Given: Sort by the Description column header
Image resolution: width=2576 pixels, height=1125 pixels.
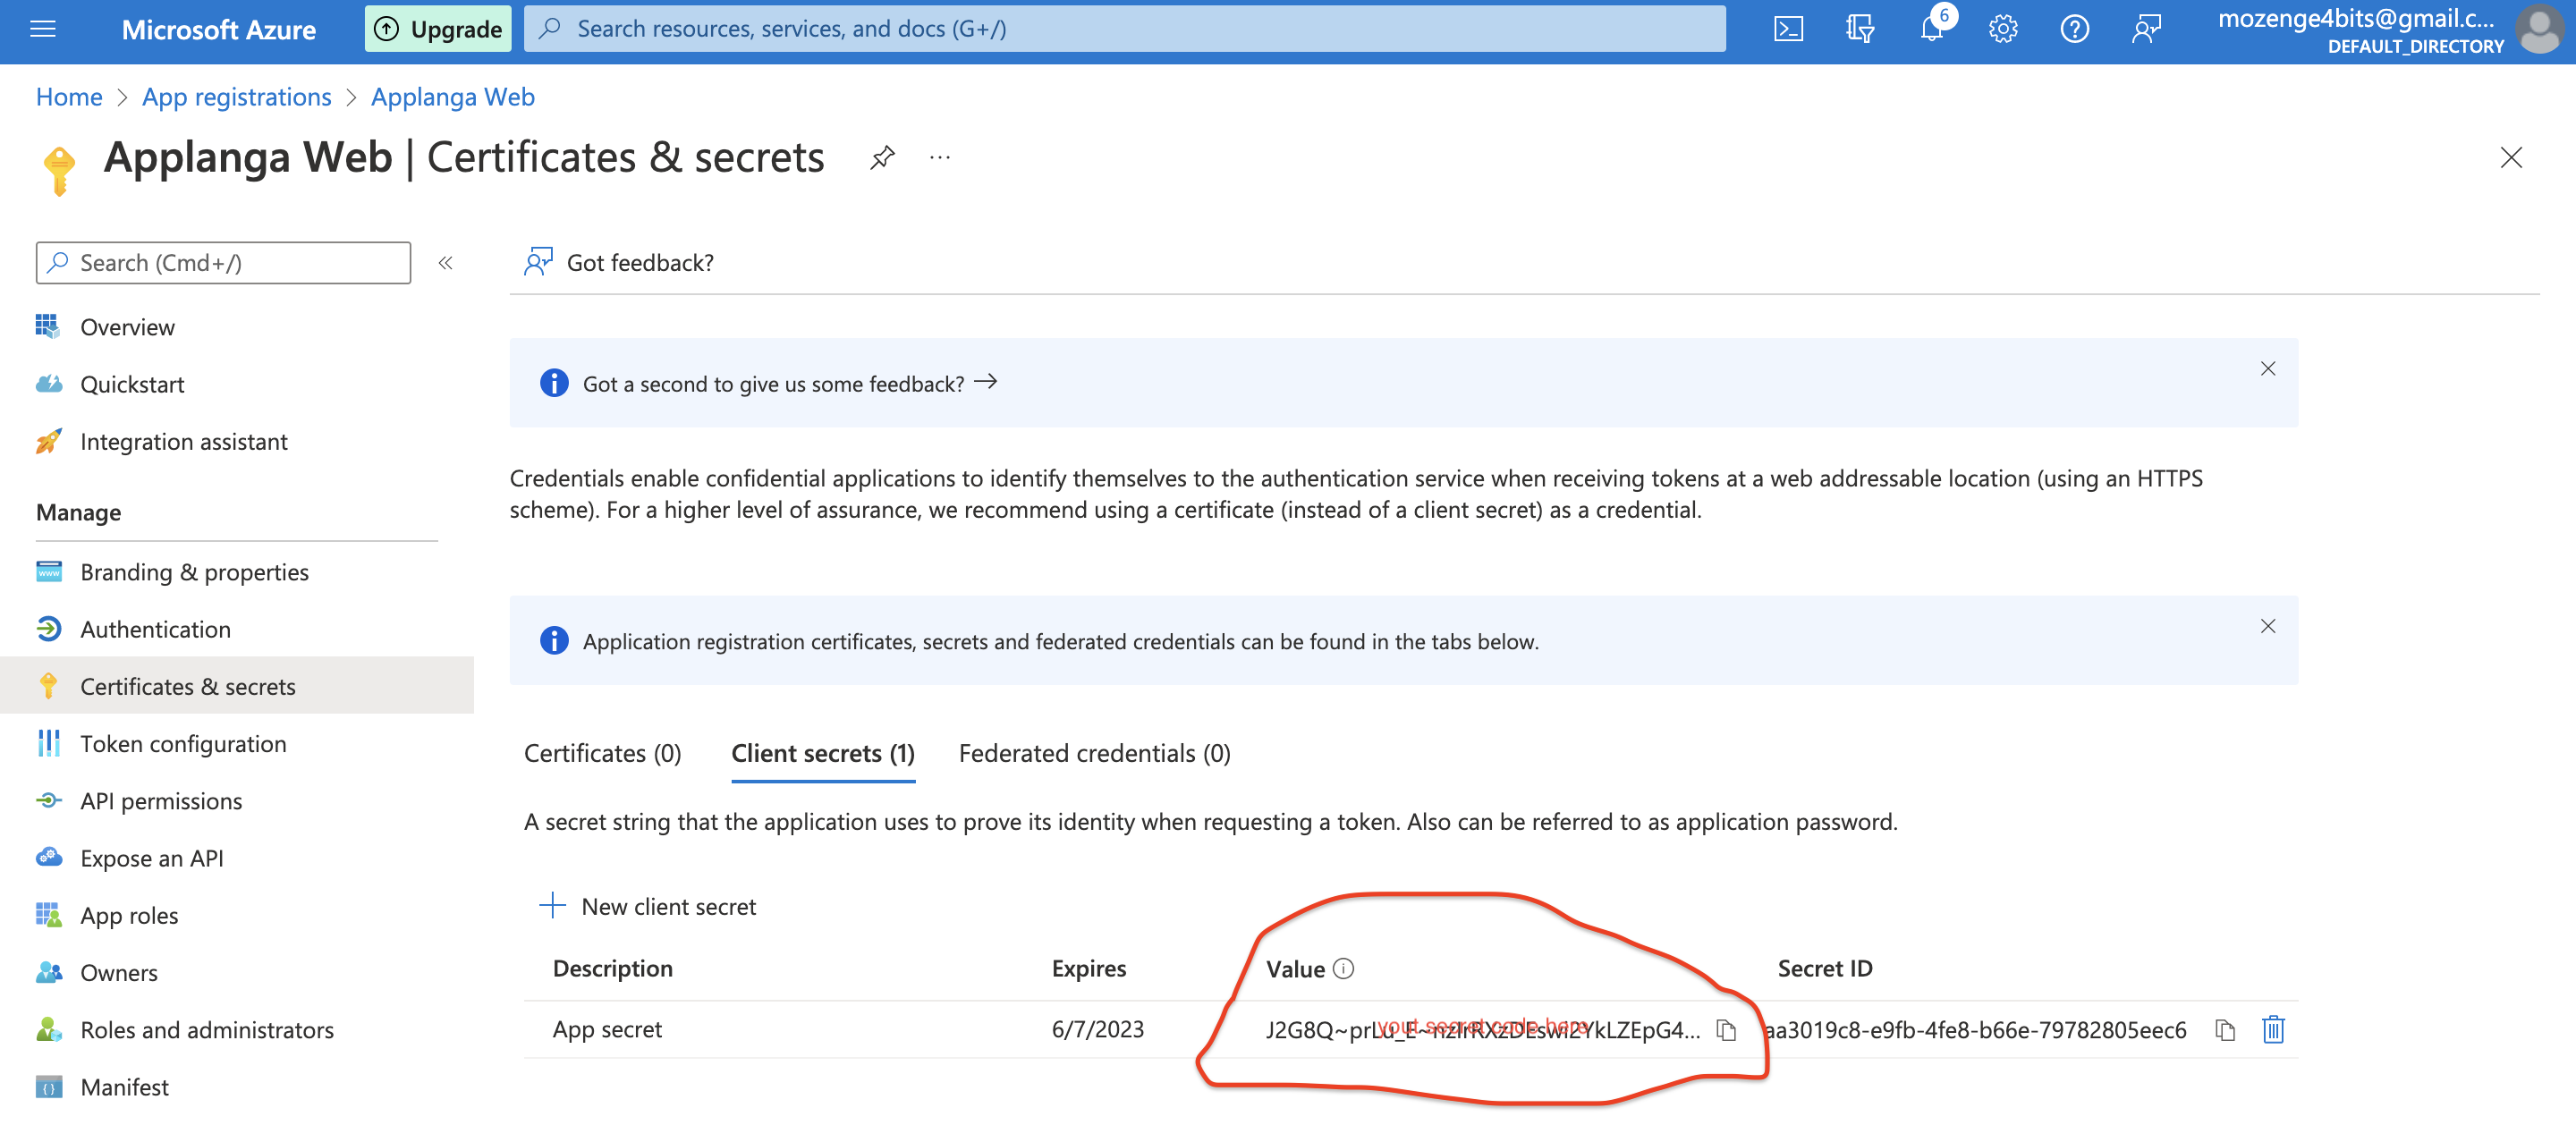Looking at the screenshot, I should tap(613, 968).
